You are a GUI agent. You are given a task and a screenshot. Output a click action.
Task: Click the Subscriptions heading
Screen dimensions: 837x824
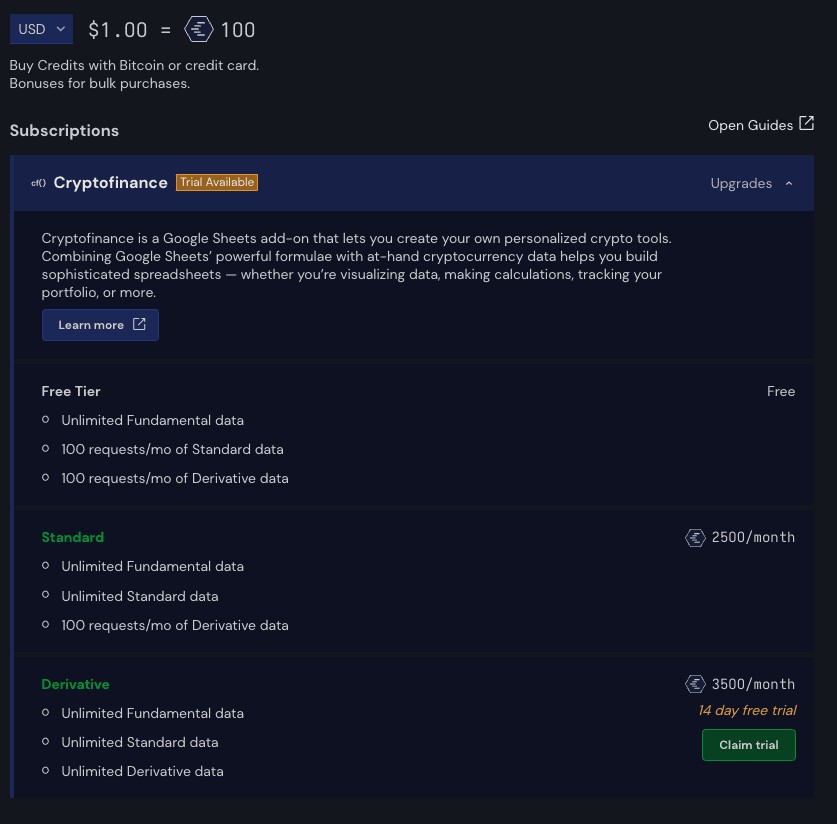64,131
